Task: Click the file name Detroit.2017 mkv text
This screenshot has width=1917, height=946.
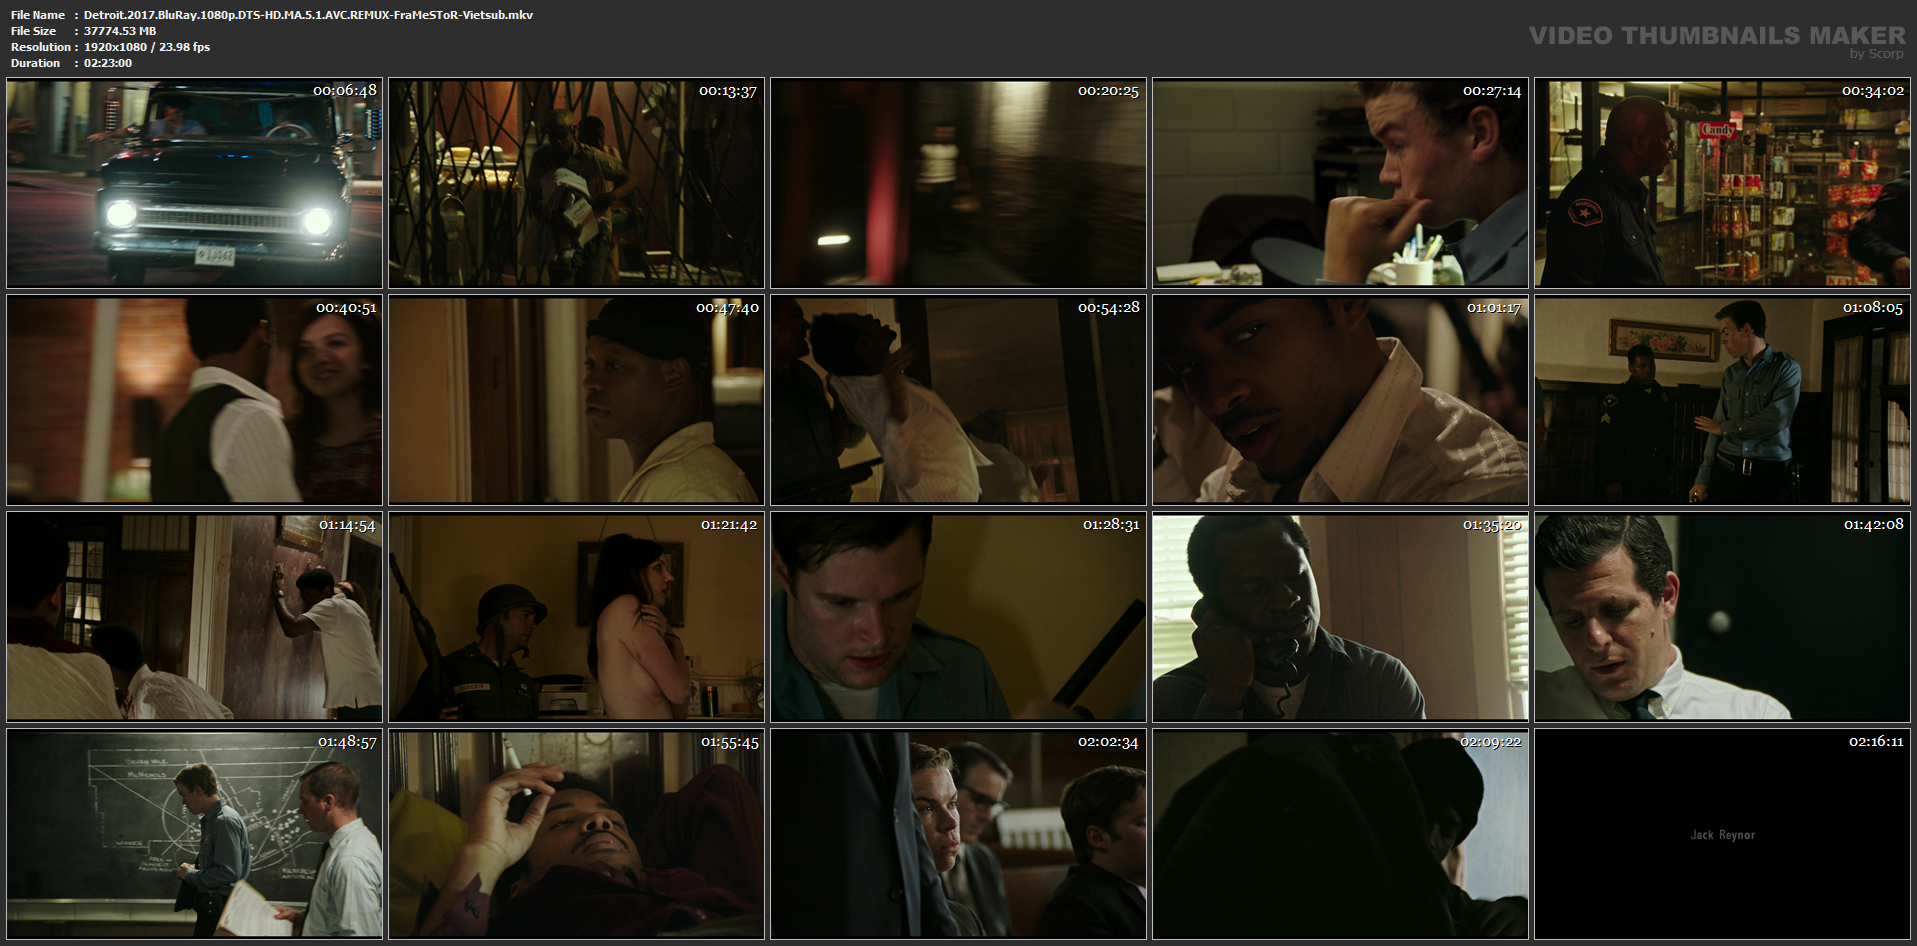Action: 308,15
